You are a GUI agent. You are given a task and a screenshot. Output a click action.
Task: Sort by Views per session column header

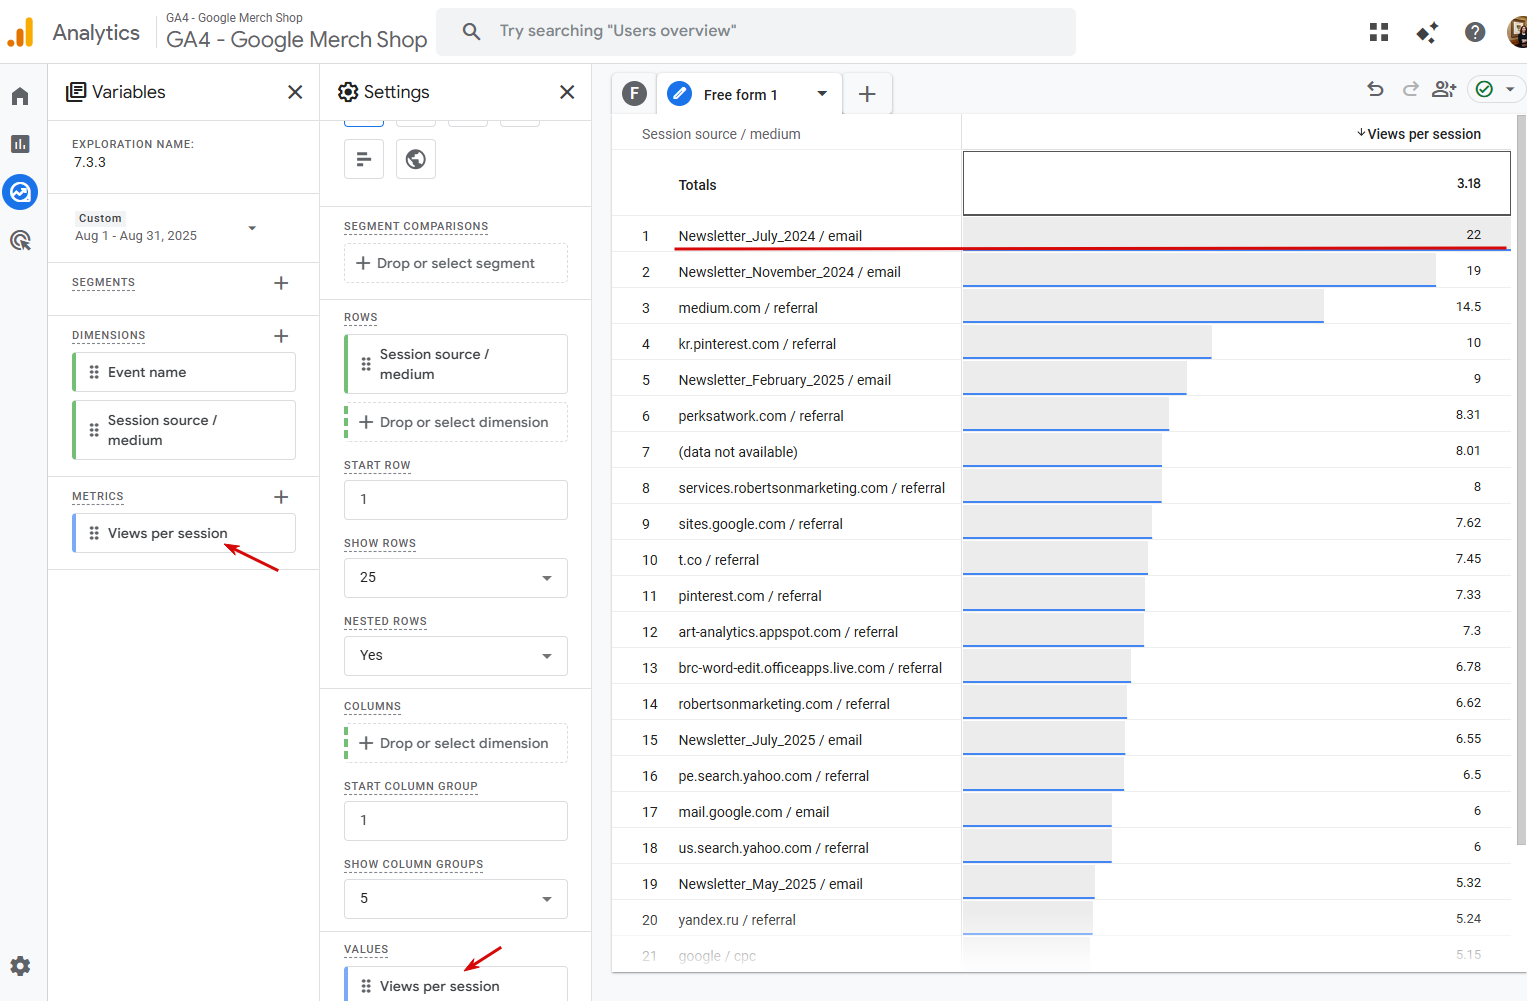1423,134
